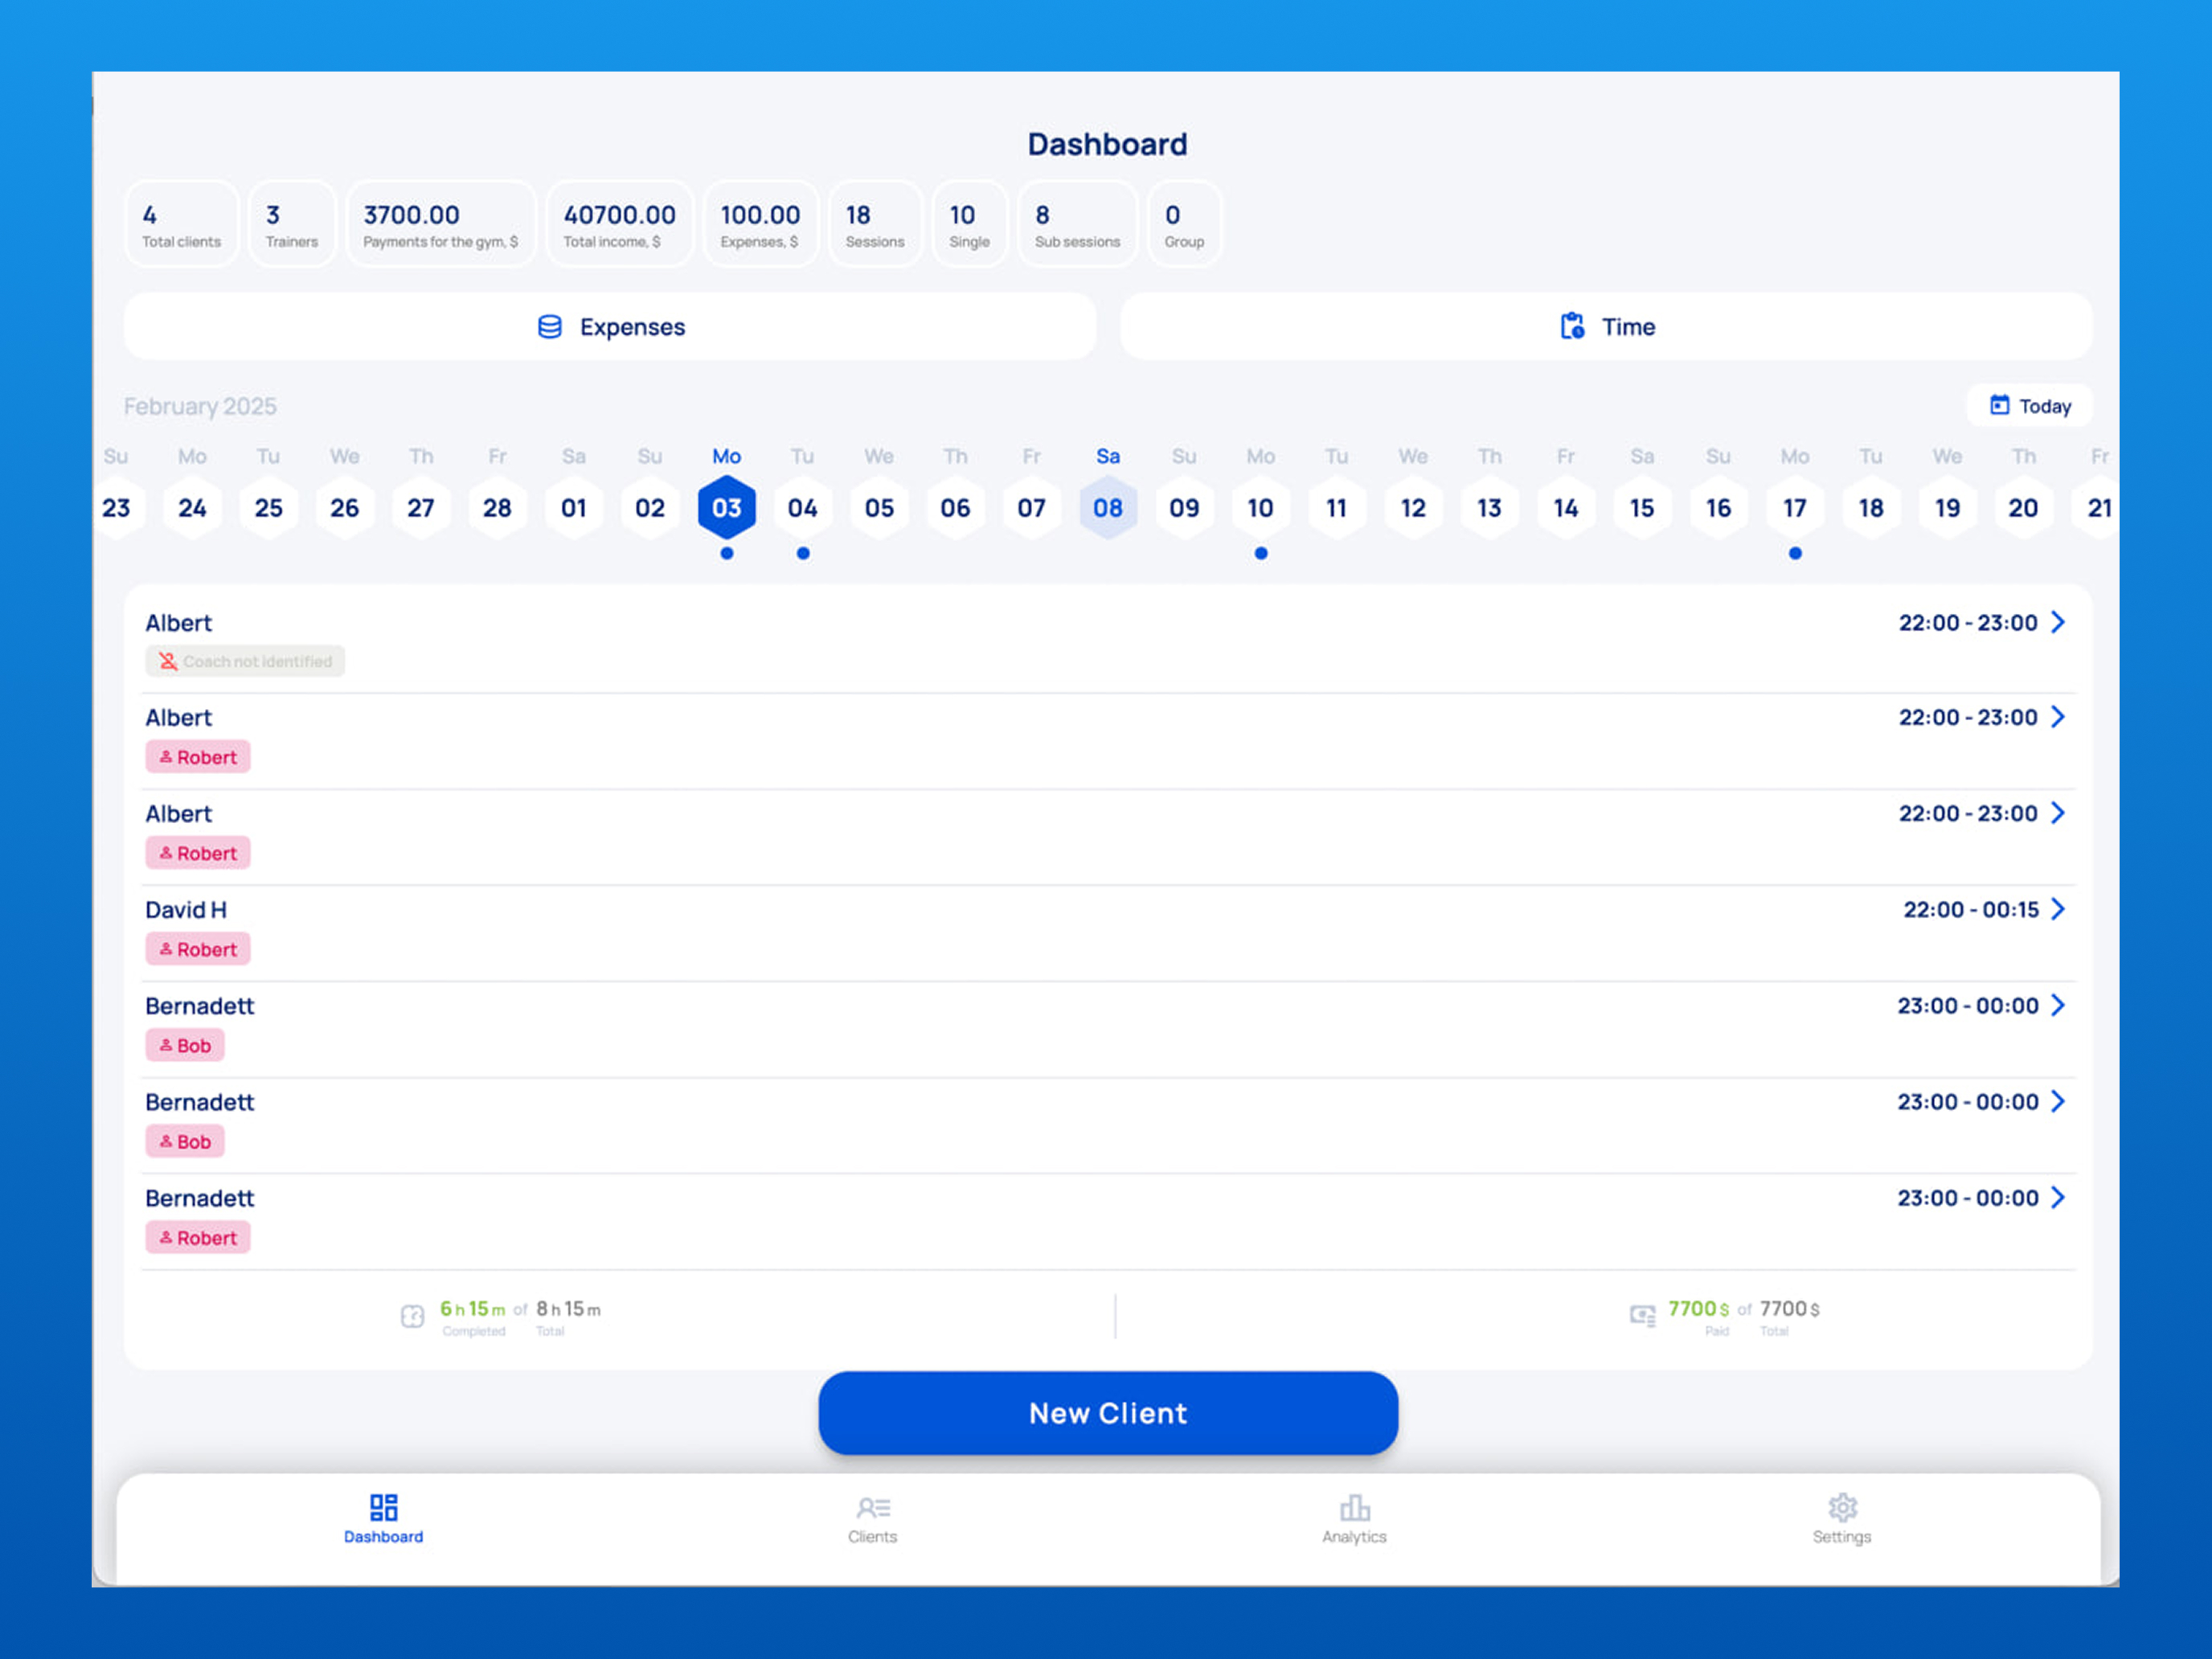Open the second Albert session chevron
This screenshot has width=2212, height=1659.
tap(2058, 717)
